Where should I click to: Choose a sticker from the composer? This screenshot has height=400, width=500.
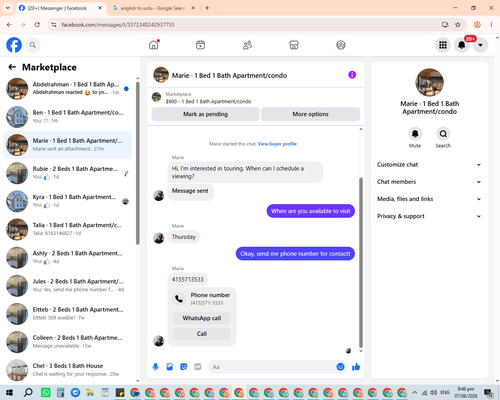point(184,367)
